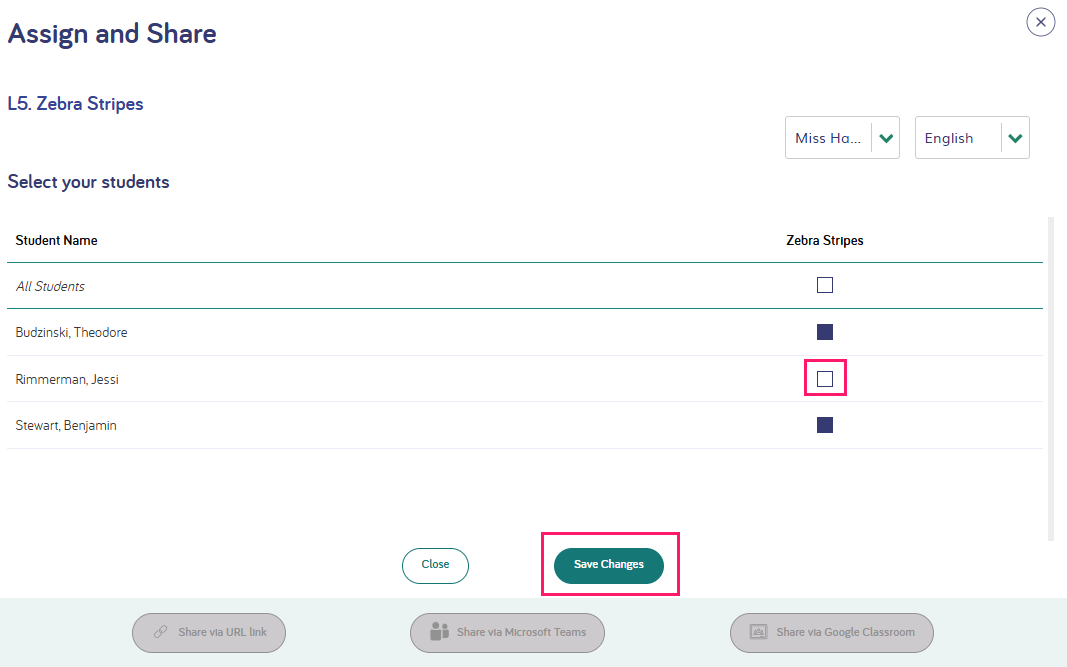
Task: Click the 'Zebra Stripes' column header
Action: [x=825, y=240]
